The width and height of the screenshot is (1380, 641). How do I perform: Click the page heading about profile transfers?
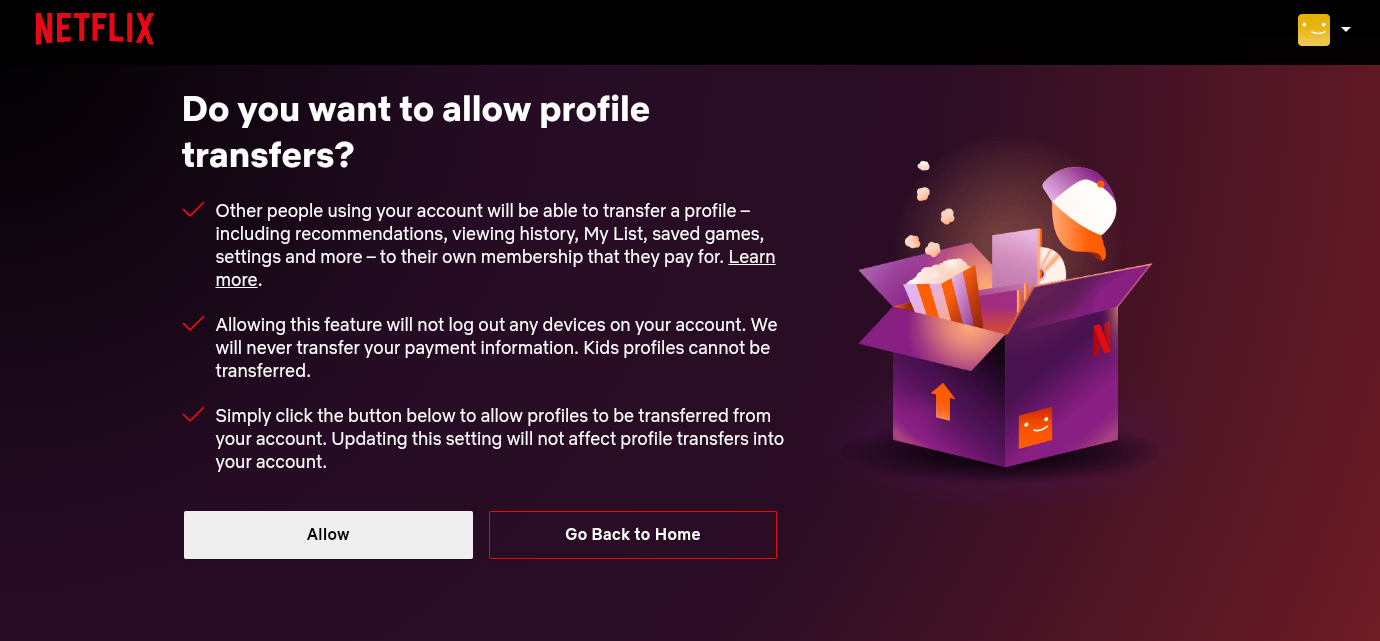[416, 130]
